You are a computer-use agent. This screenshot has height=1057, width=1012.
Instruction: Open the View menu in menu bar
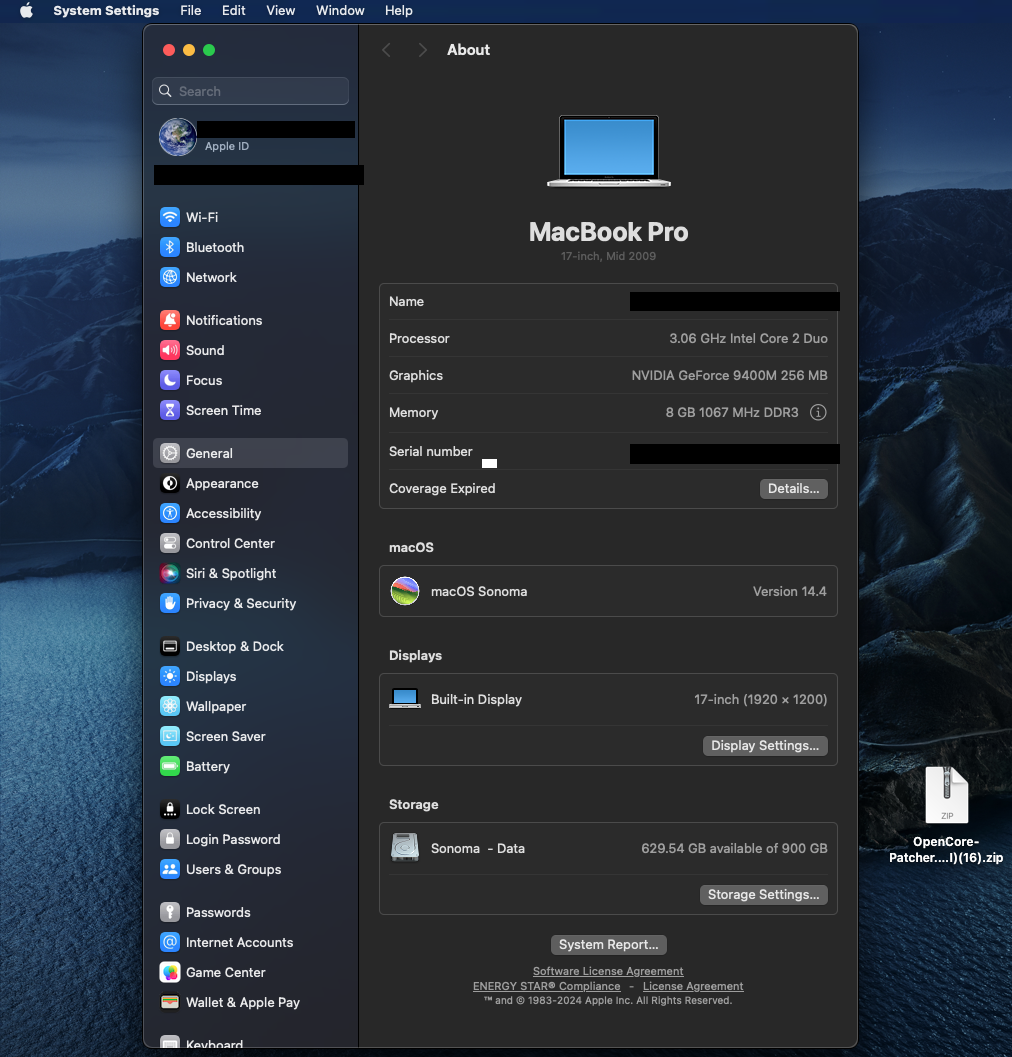pyautogui.click(x=281, y=11)
